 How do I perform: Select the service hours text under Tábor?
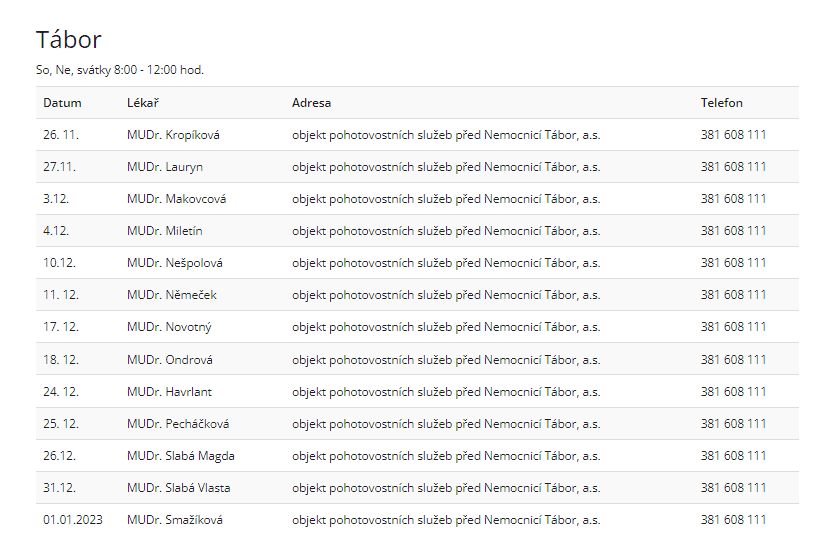[120, 70]
